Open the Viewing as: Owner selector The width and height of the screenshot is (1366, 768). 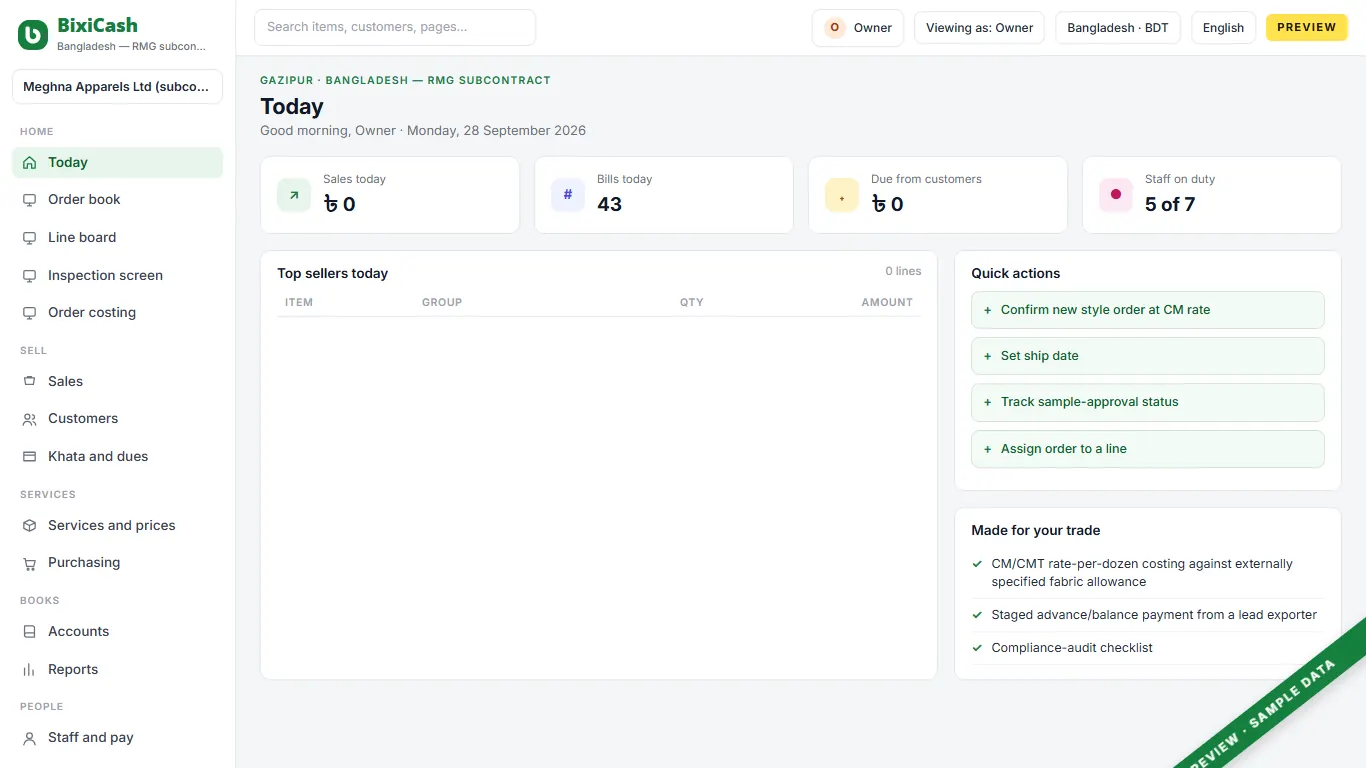[x=980, y=28]
